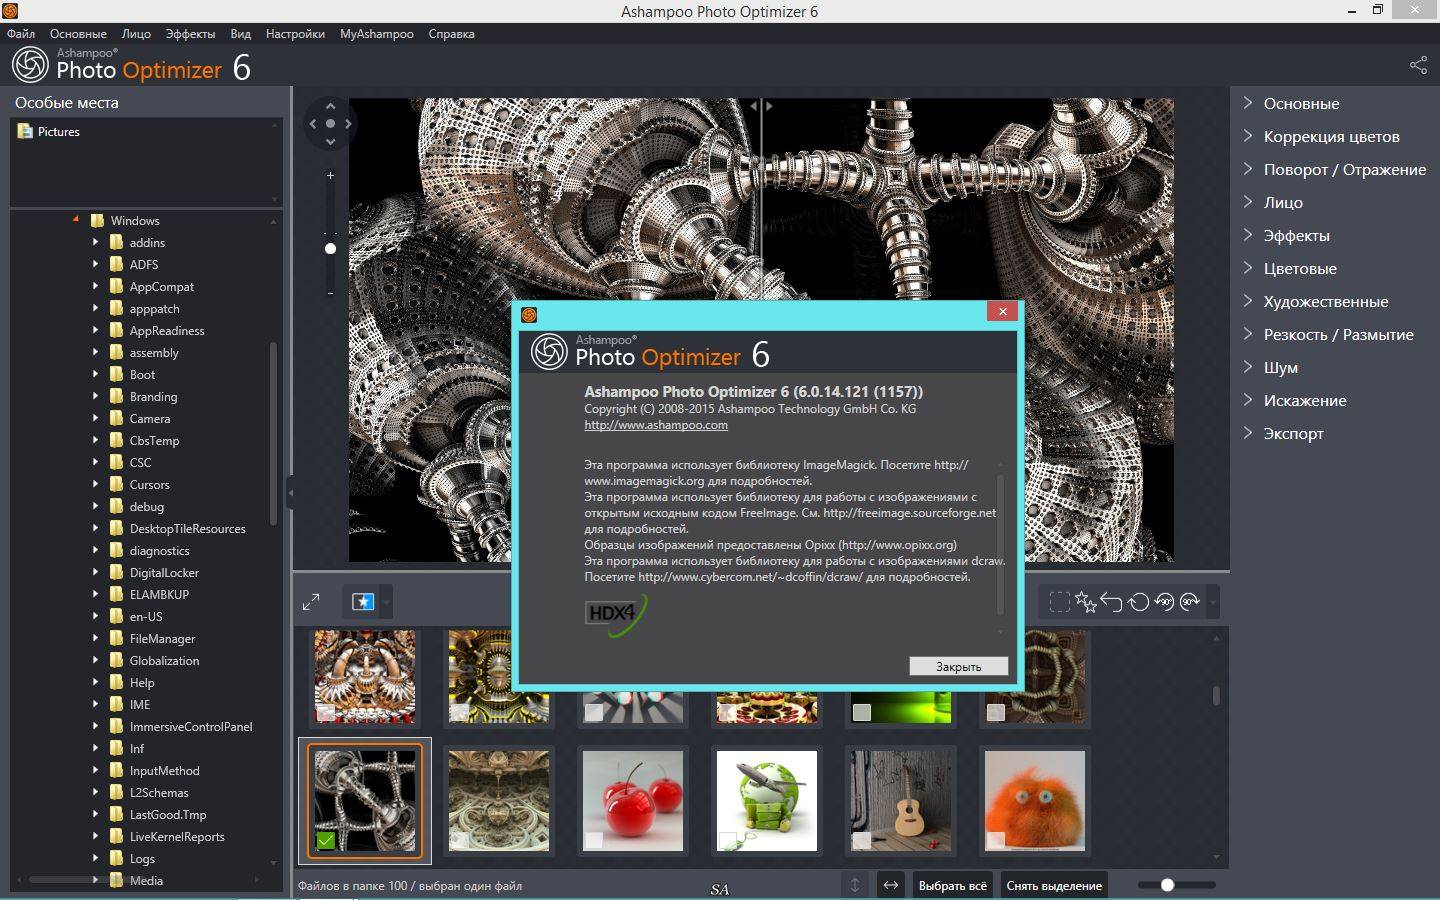This screenshot has width=1440, height=900.
Task: Check the box on the golden fractal thumbnail
Action: point(460,712)
